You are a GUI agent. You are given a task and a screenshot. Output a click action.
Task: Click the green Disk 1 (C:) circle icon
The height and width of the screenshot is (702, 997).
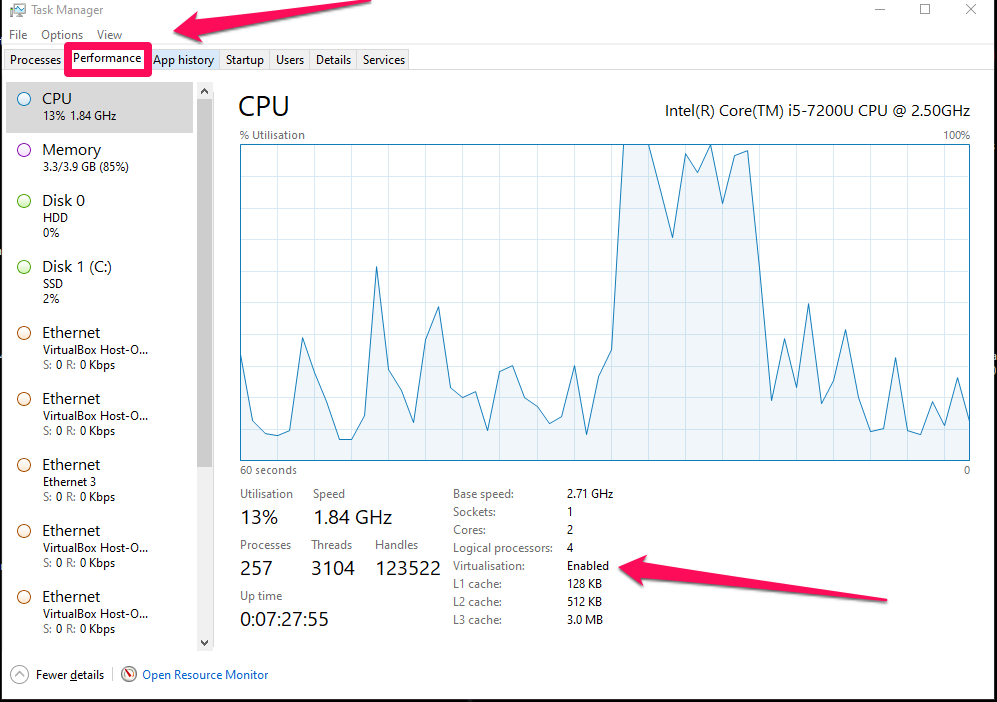point(24,267)
